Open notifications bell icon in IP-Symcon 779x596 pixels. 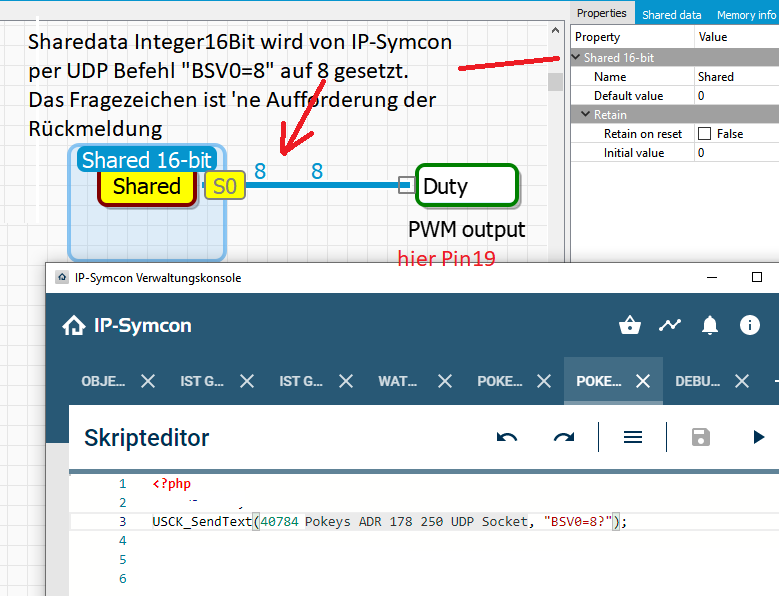(709, 325)
